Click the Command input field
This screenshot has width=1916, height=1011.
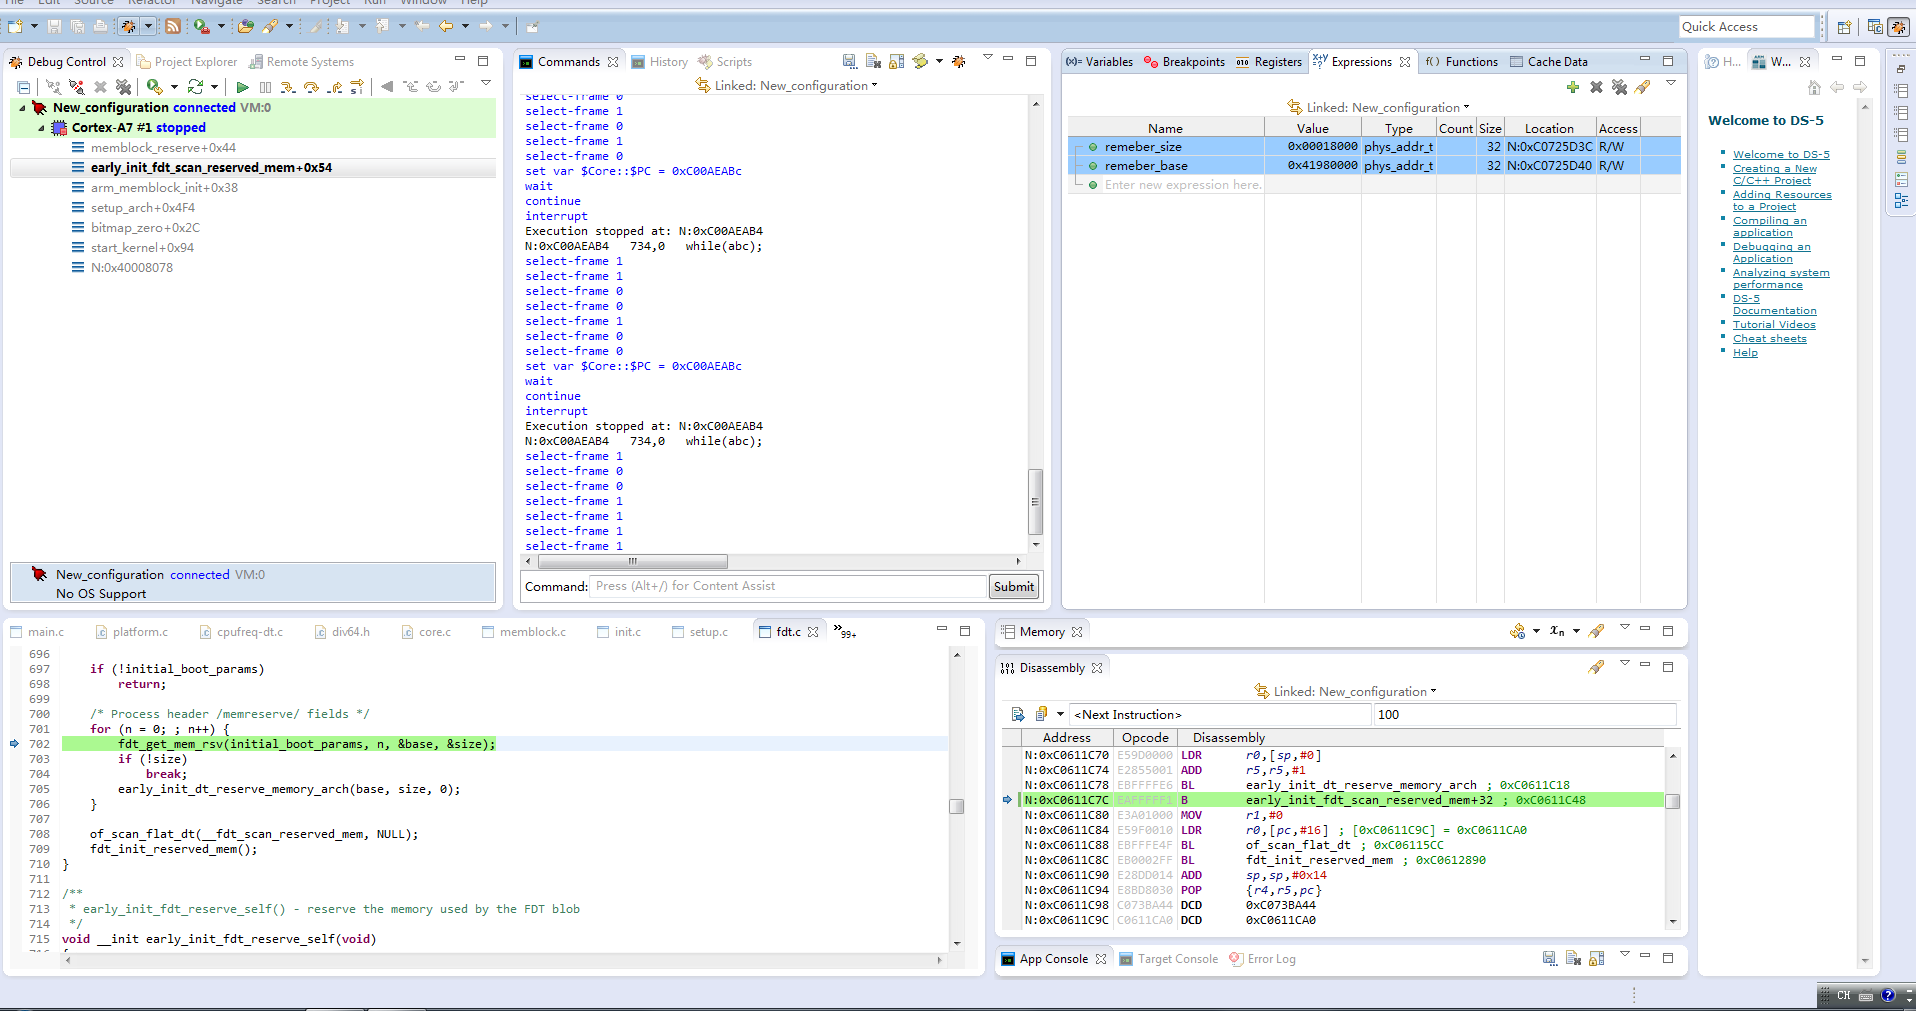click(x=787, y=587)
